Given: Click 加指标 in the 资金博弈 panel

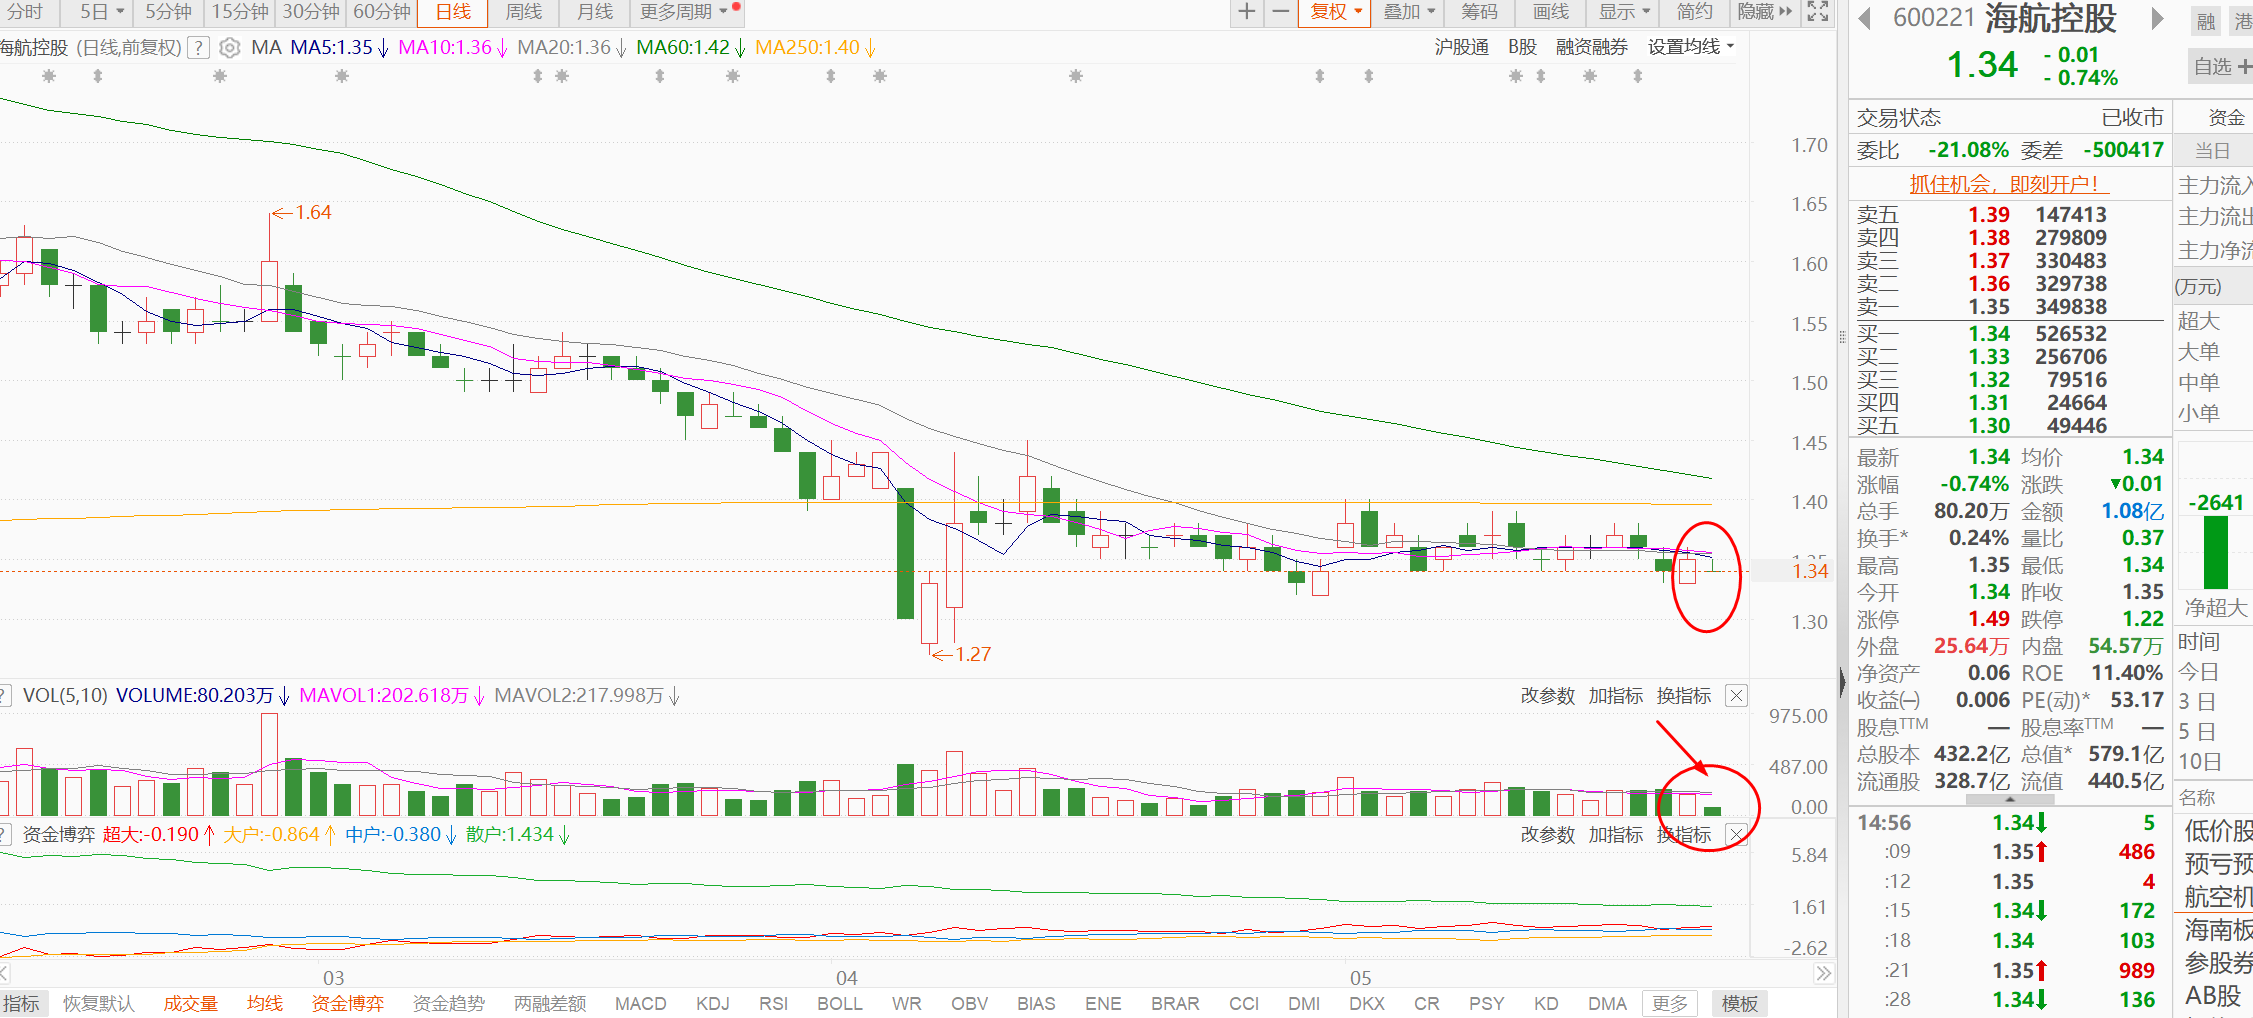Looking at the screenshot, I should 1615,835.
